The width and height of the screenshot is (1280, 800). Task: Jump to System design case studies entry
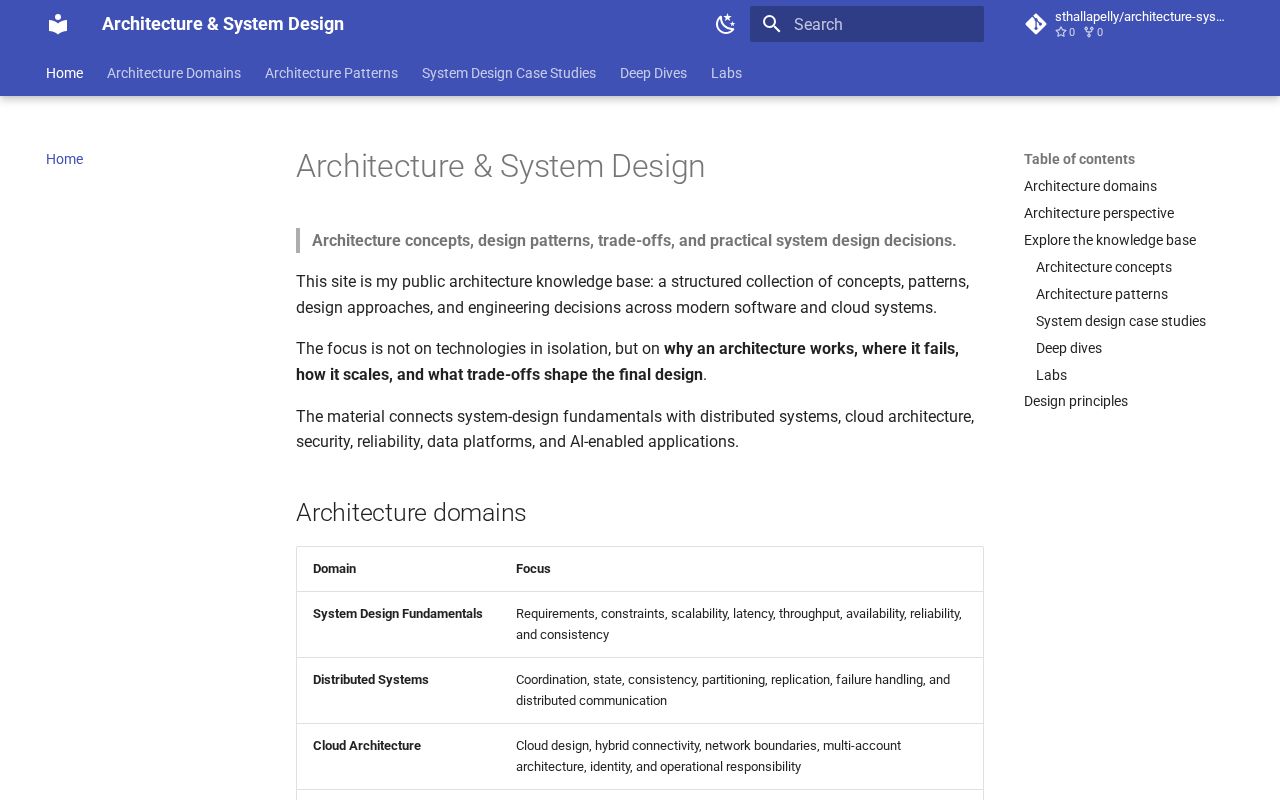(1121, 321)
